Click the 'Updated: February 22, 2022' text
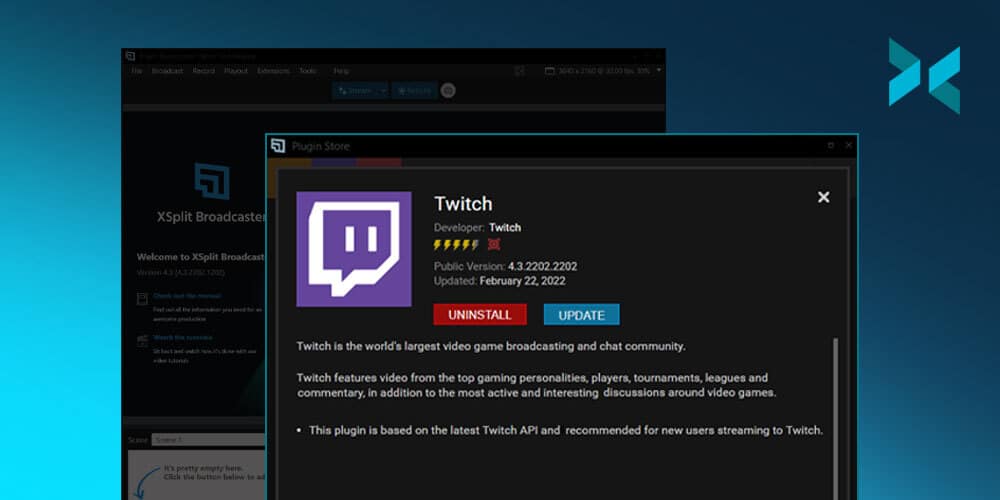 500,281
